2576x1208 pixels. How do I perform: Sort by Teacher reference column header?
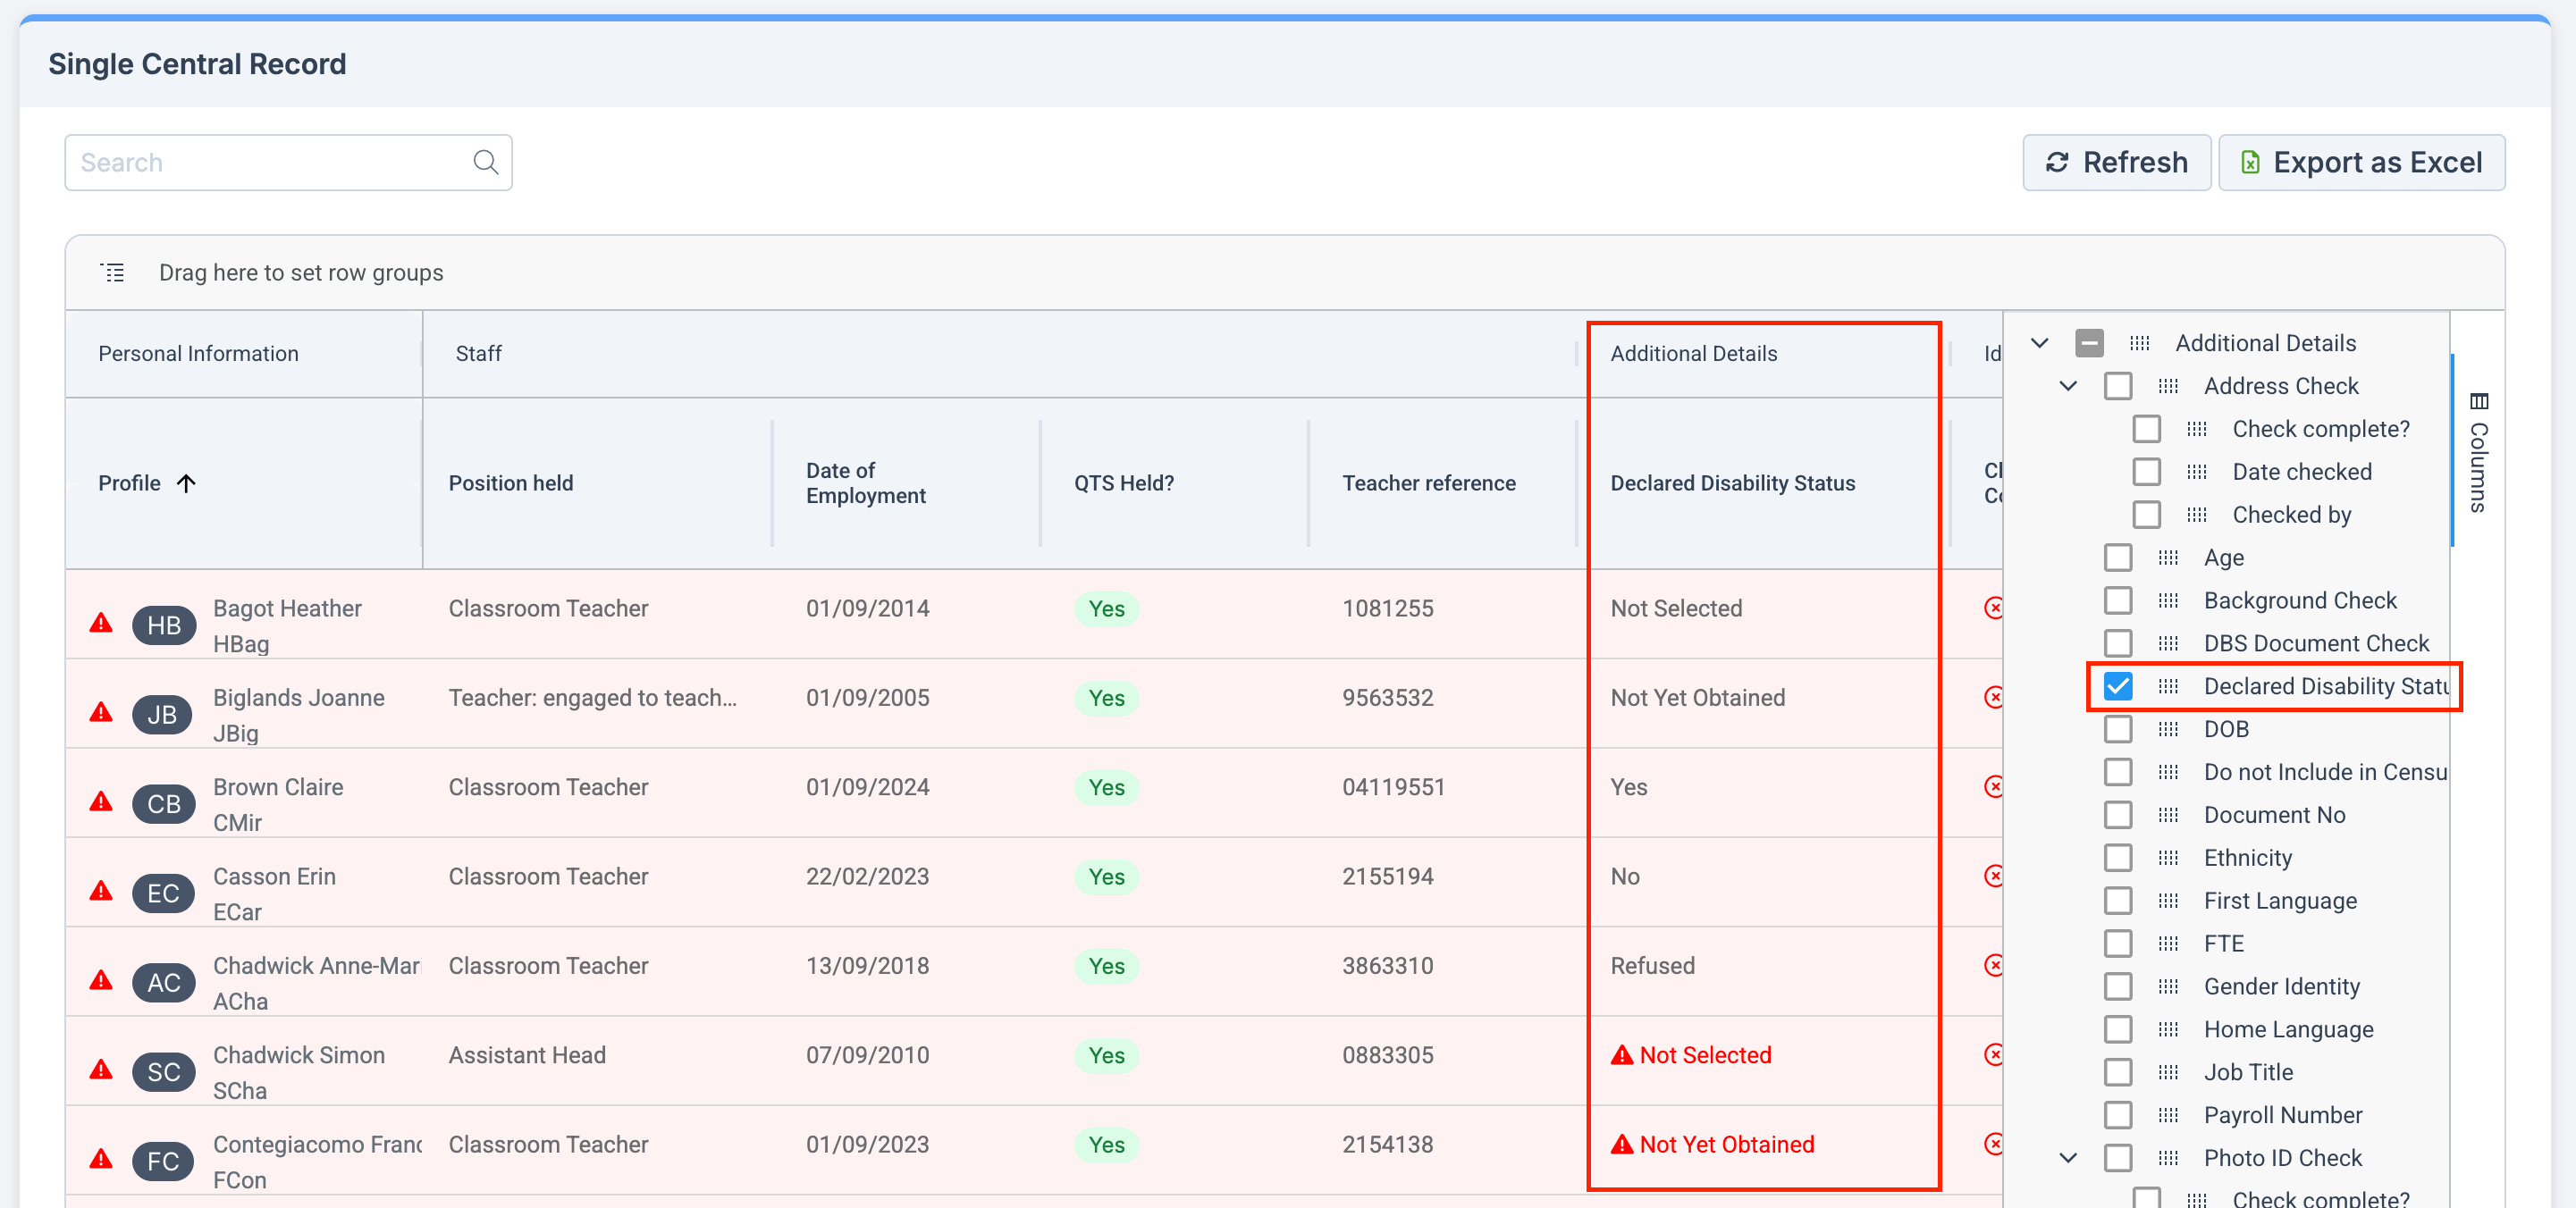point(1429,483)
